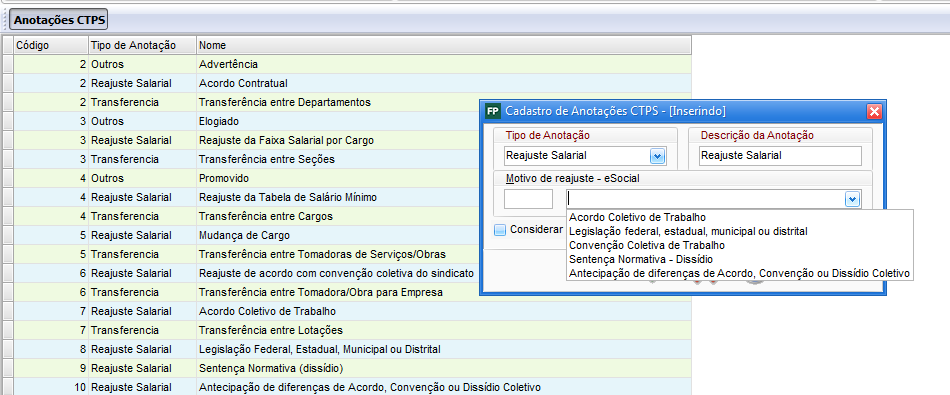Sort by the Código column header
Image resolution: width=950 pixels, height=395 pixels.
(51, 45)
